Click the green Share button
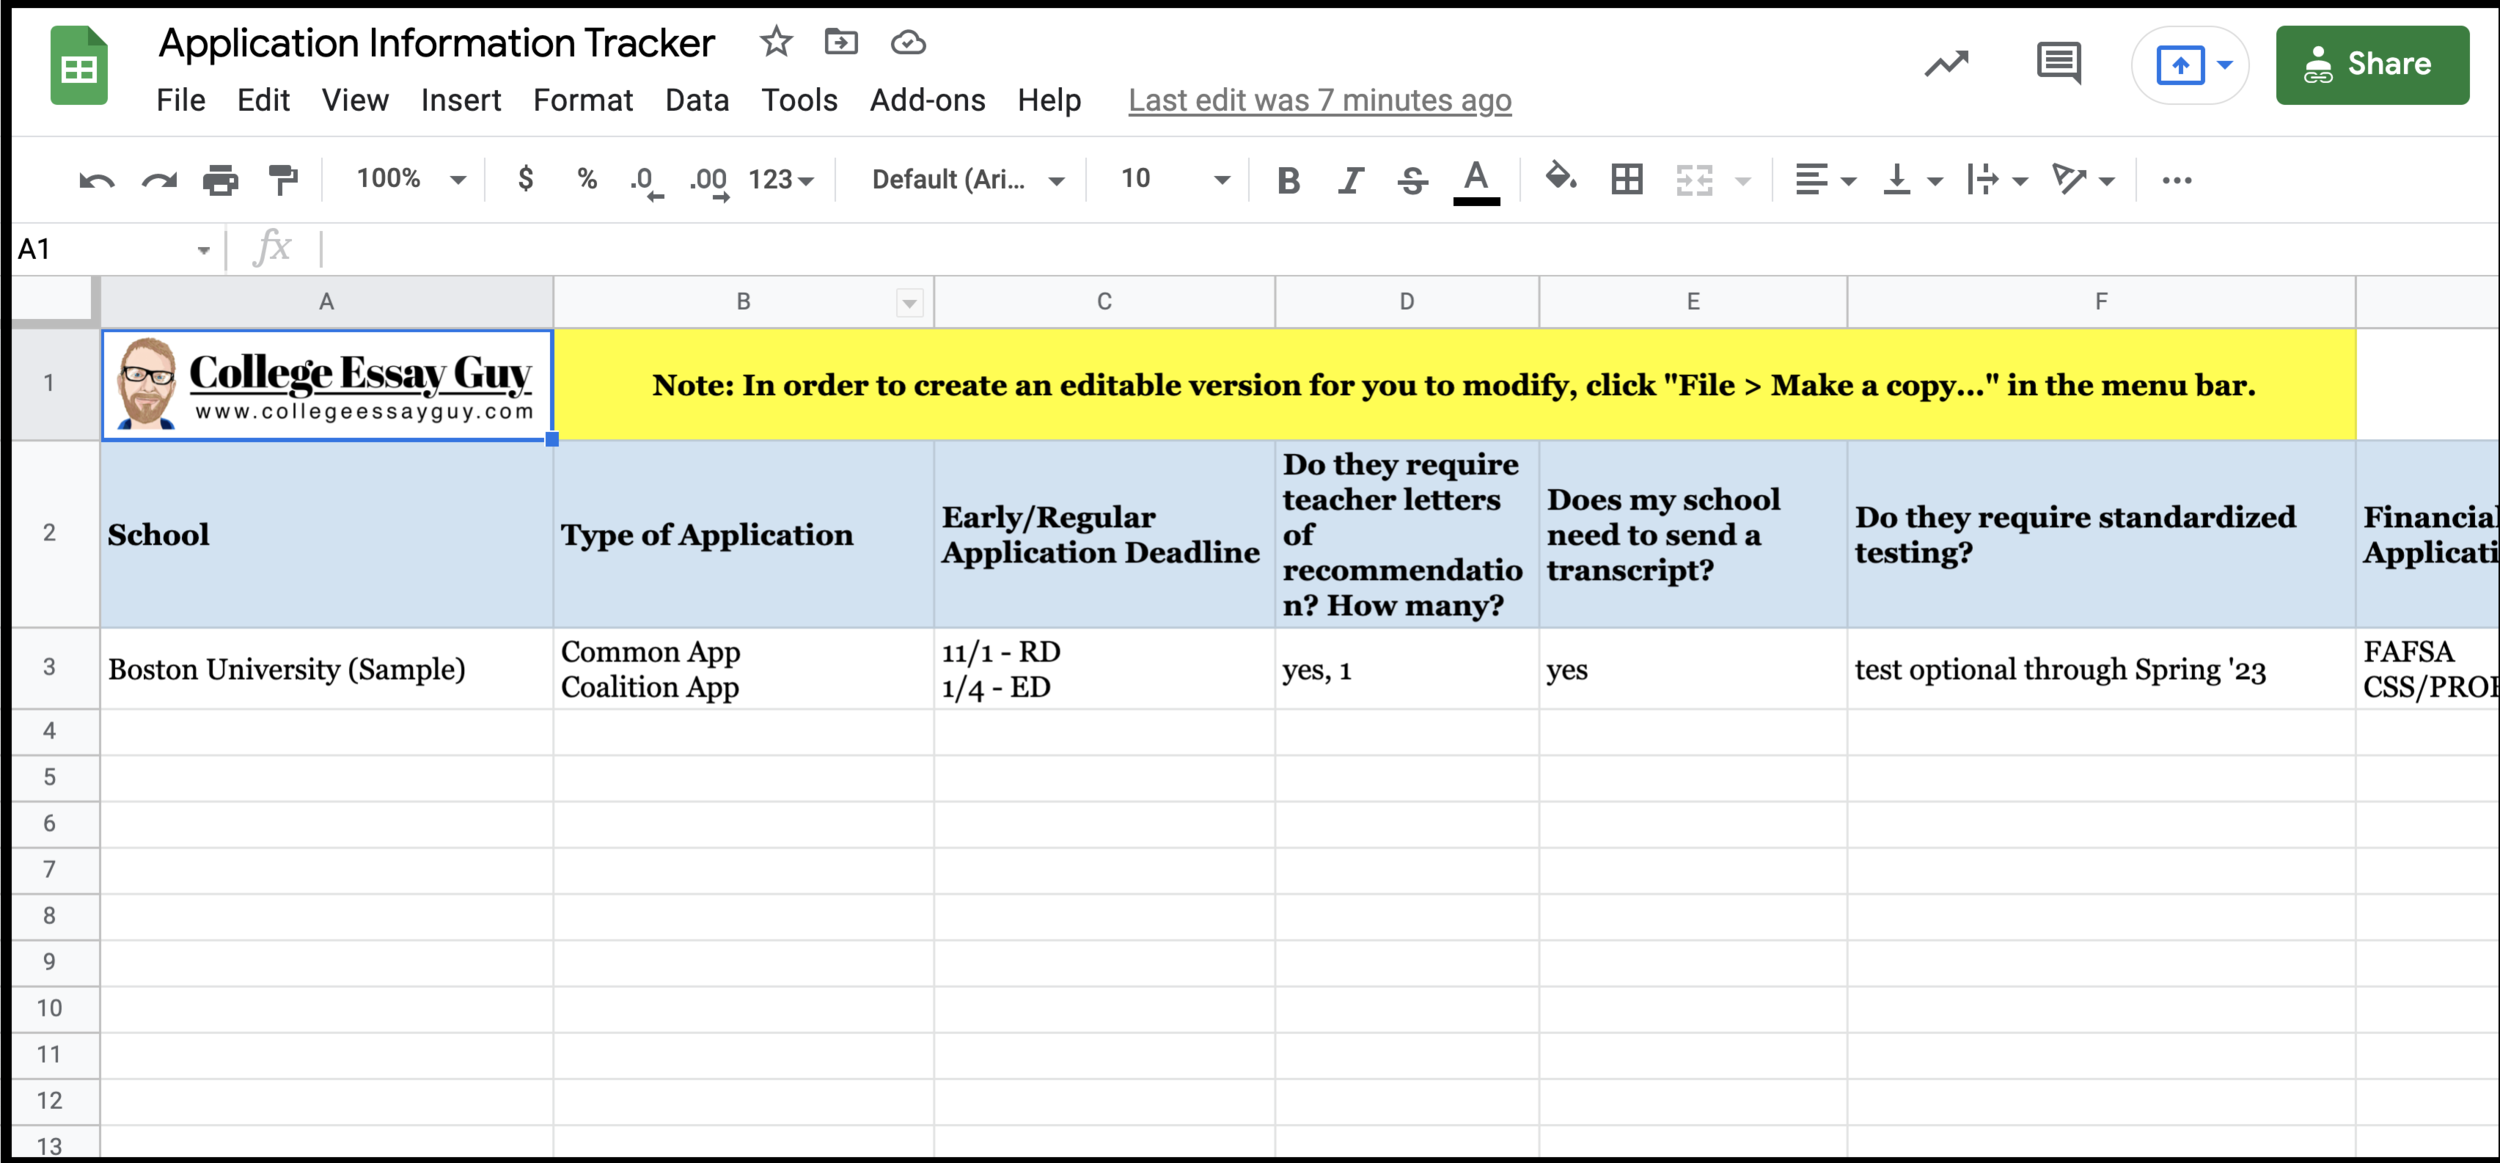This screenshot has width=2500, height=1163. click(x=2372, y=65)
